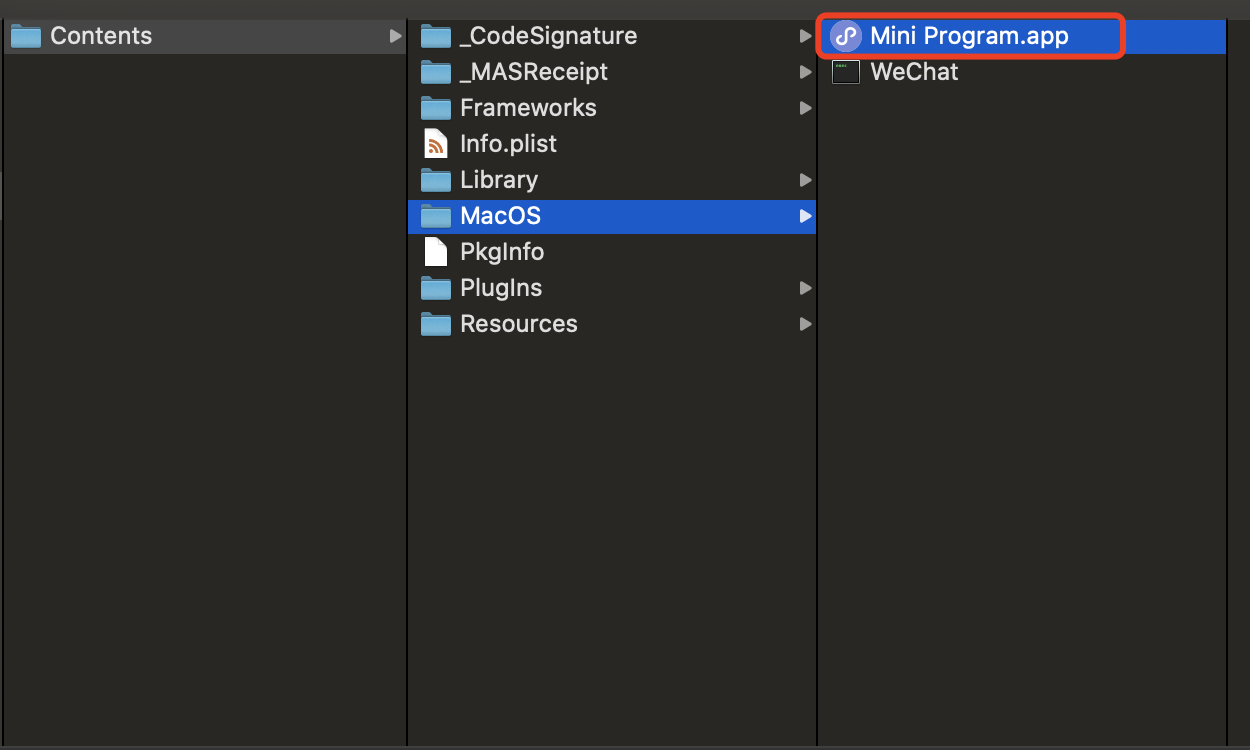Click the MacOS folder disclosure arrow
The width and height of the screenshot is (1250, 750).
[x=806, y=216]
